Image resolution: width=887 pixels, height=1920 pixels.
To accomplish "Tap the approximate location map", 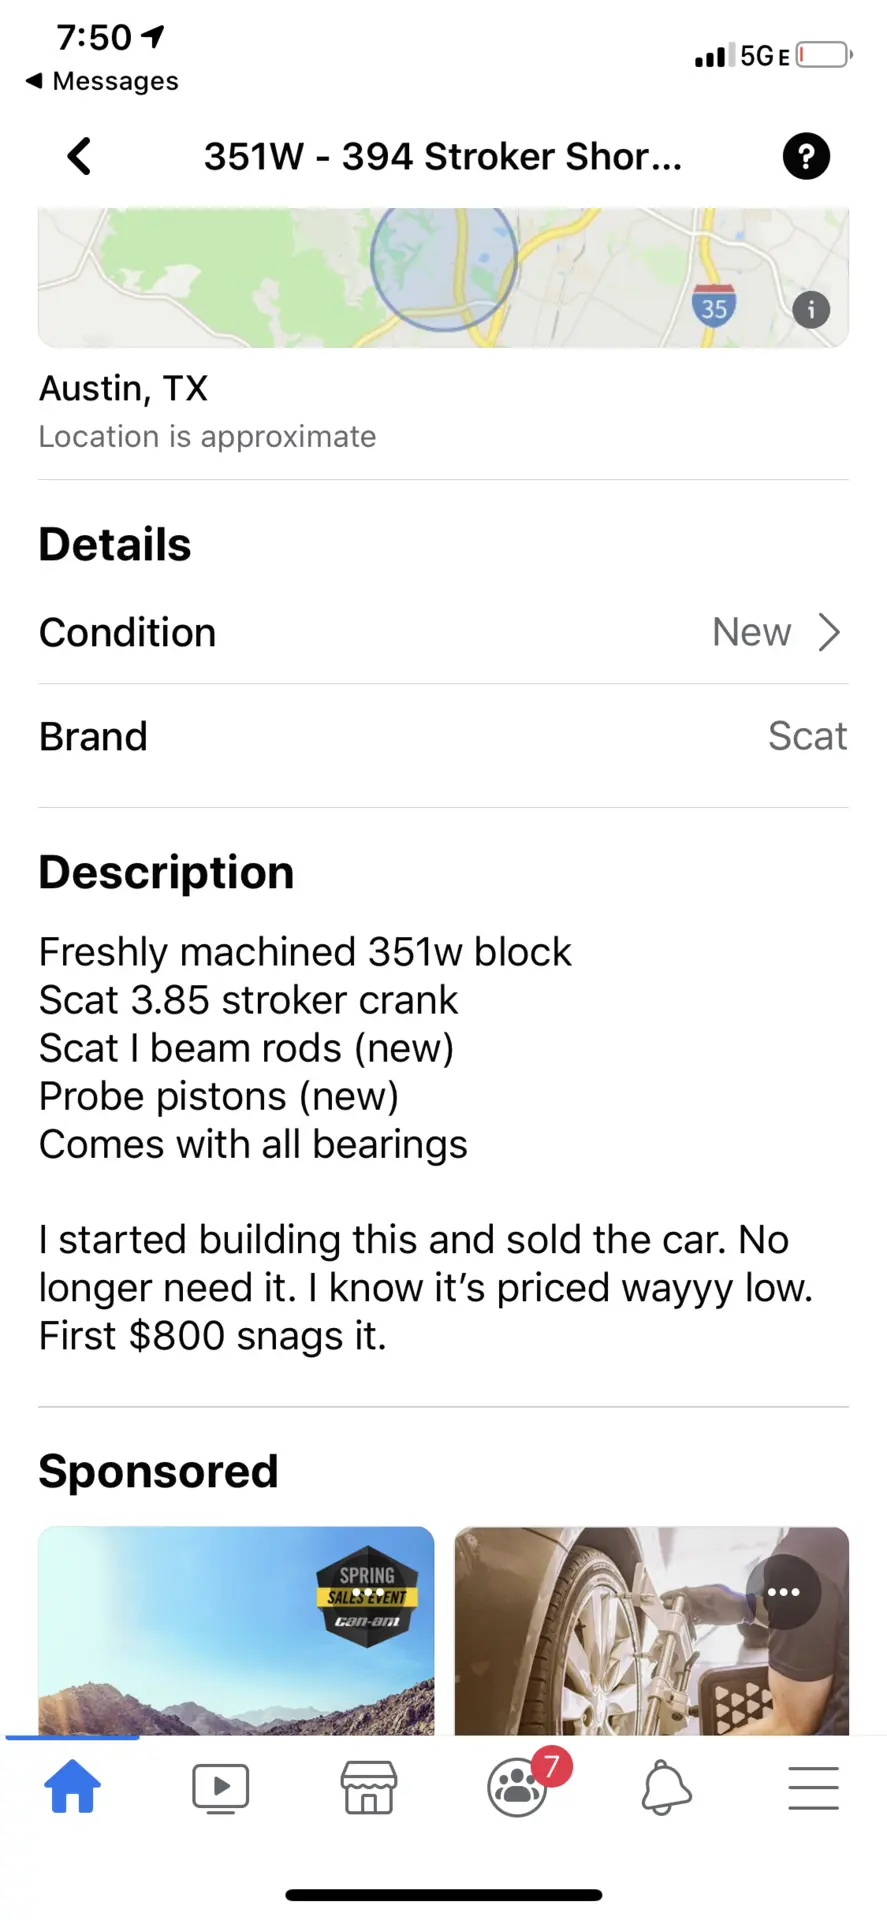I will coord(443,277).
